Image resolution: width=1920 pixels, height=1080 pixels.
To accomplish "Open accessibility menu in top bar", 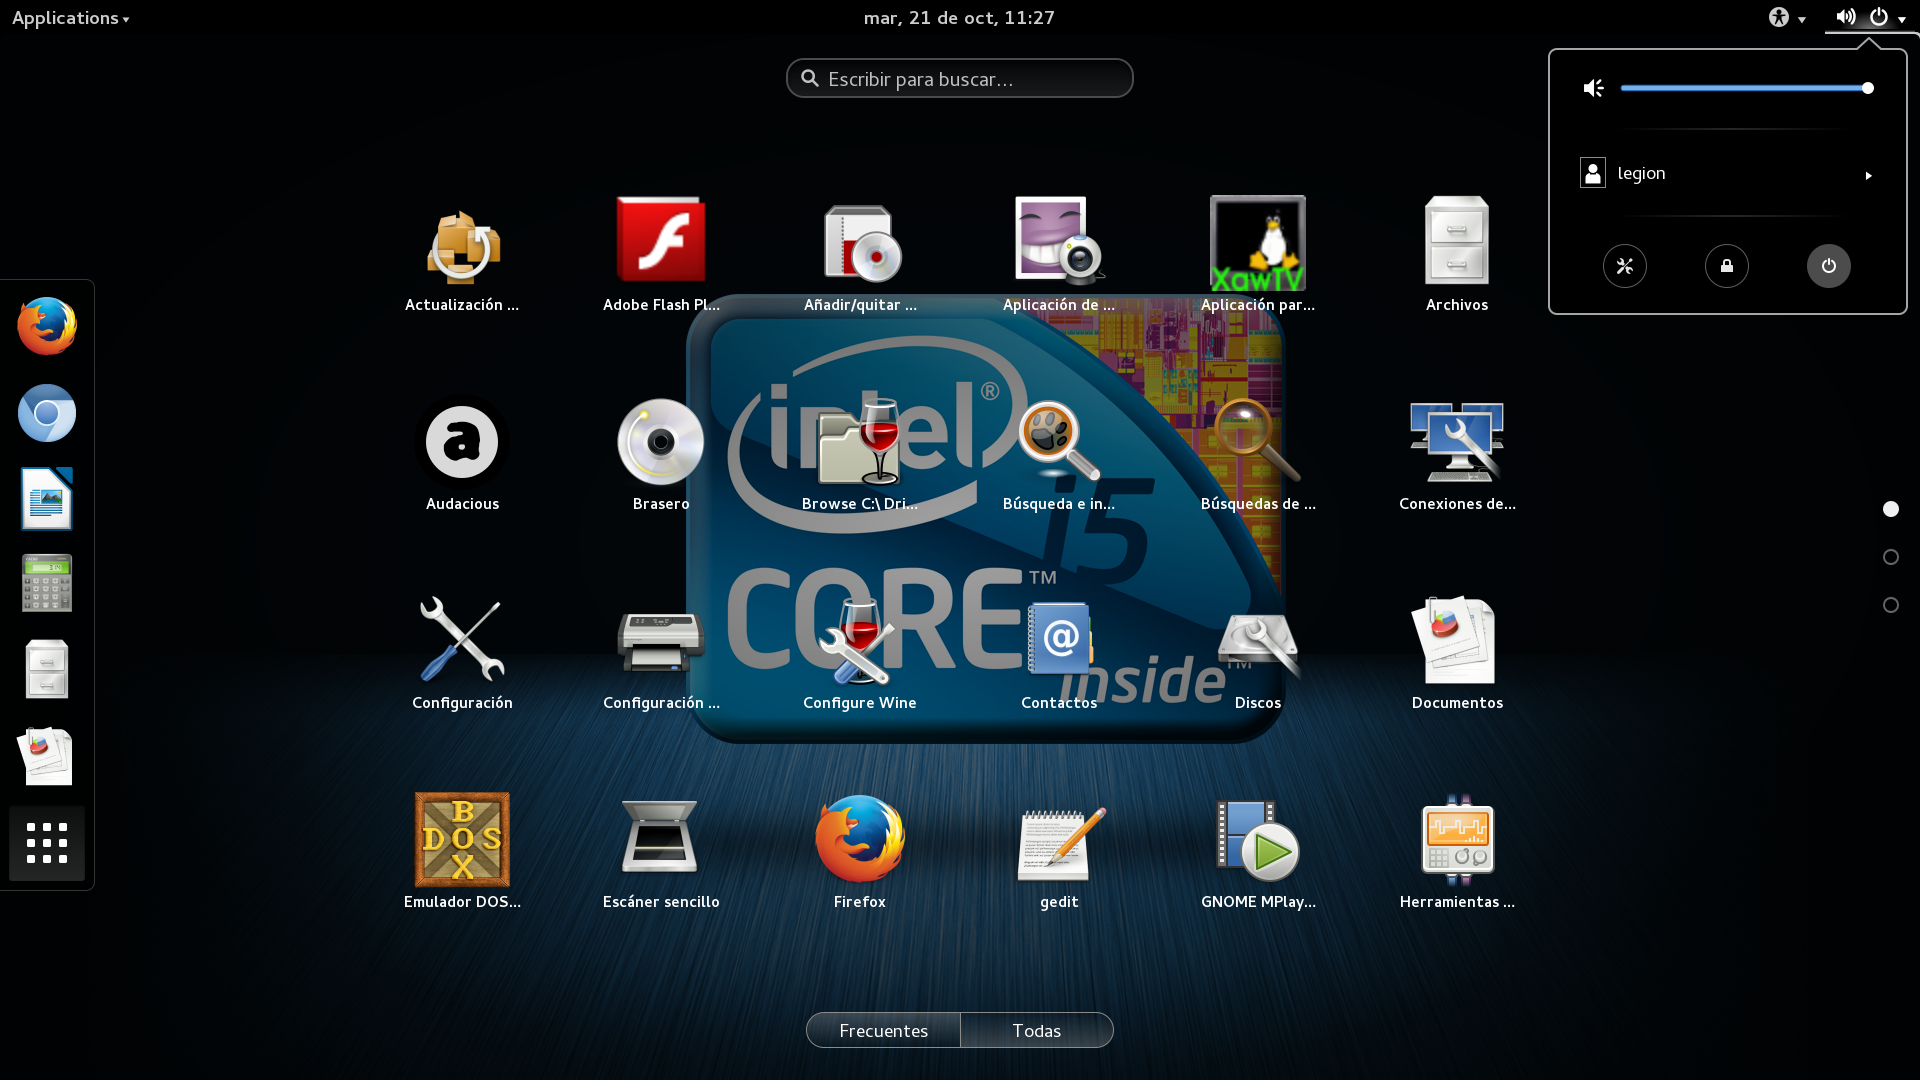I will click(1787, 18).
